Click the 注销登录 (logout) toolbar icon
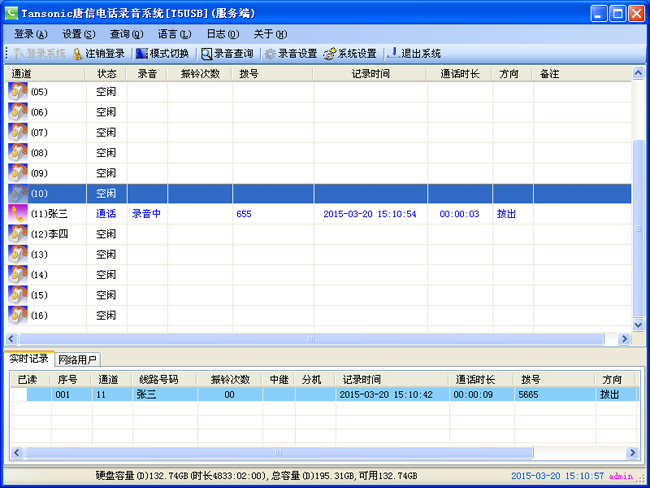 click(x=78, y=54)
